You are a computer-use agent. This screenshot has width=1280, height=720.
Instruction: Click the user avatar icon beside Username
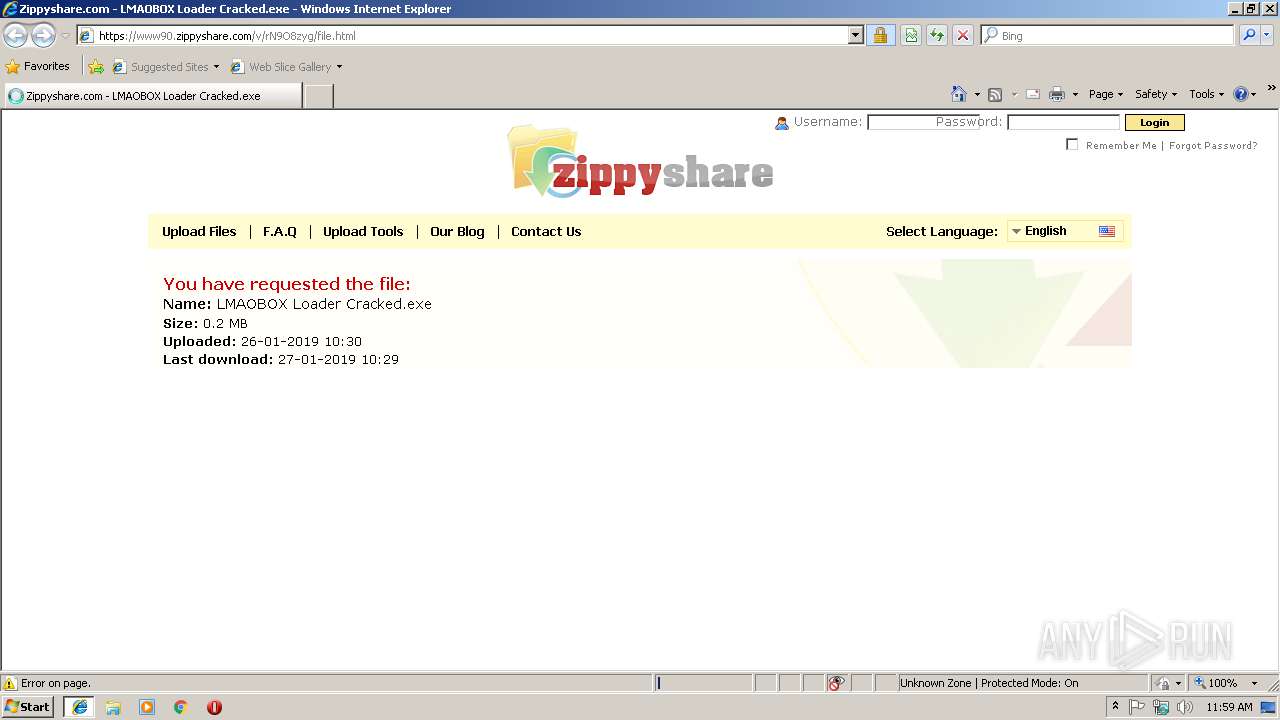pyautogui.click(x=782, y=123)
